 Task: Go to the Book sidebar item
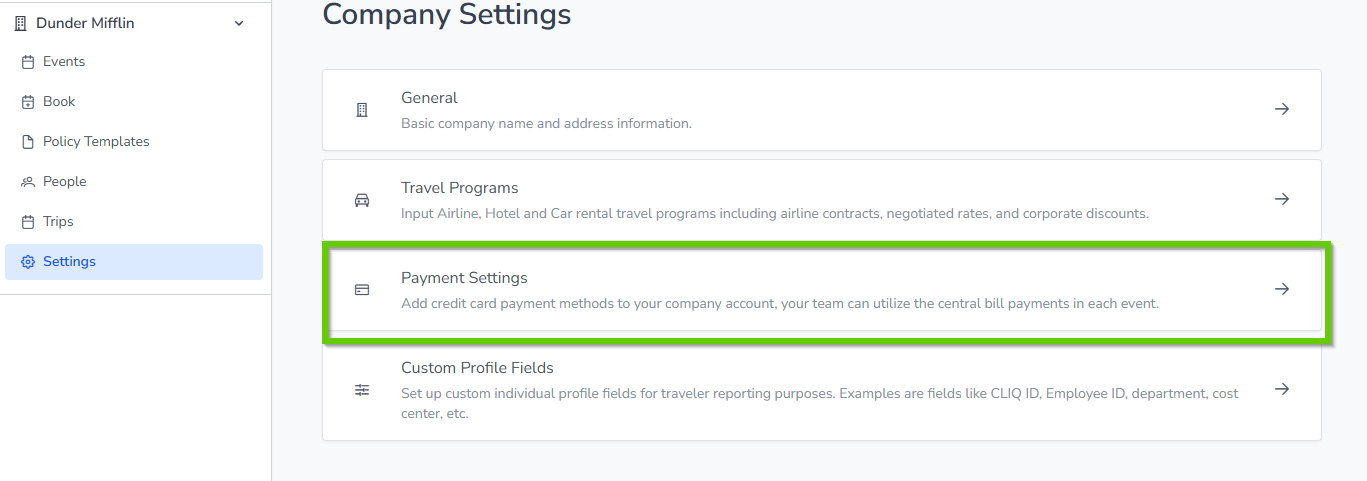(x=59, y=102)
